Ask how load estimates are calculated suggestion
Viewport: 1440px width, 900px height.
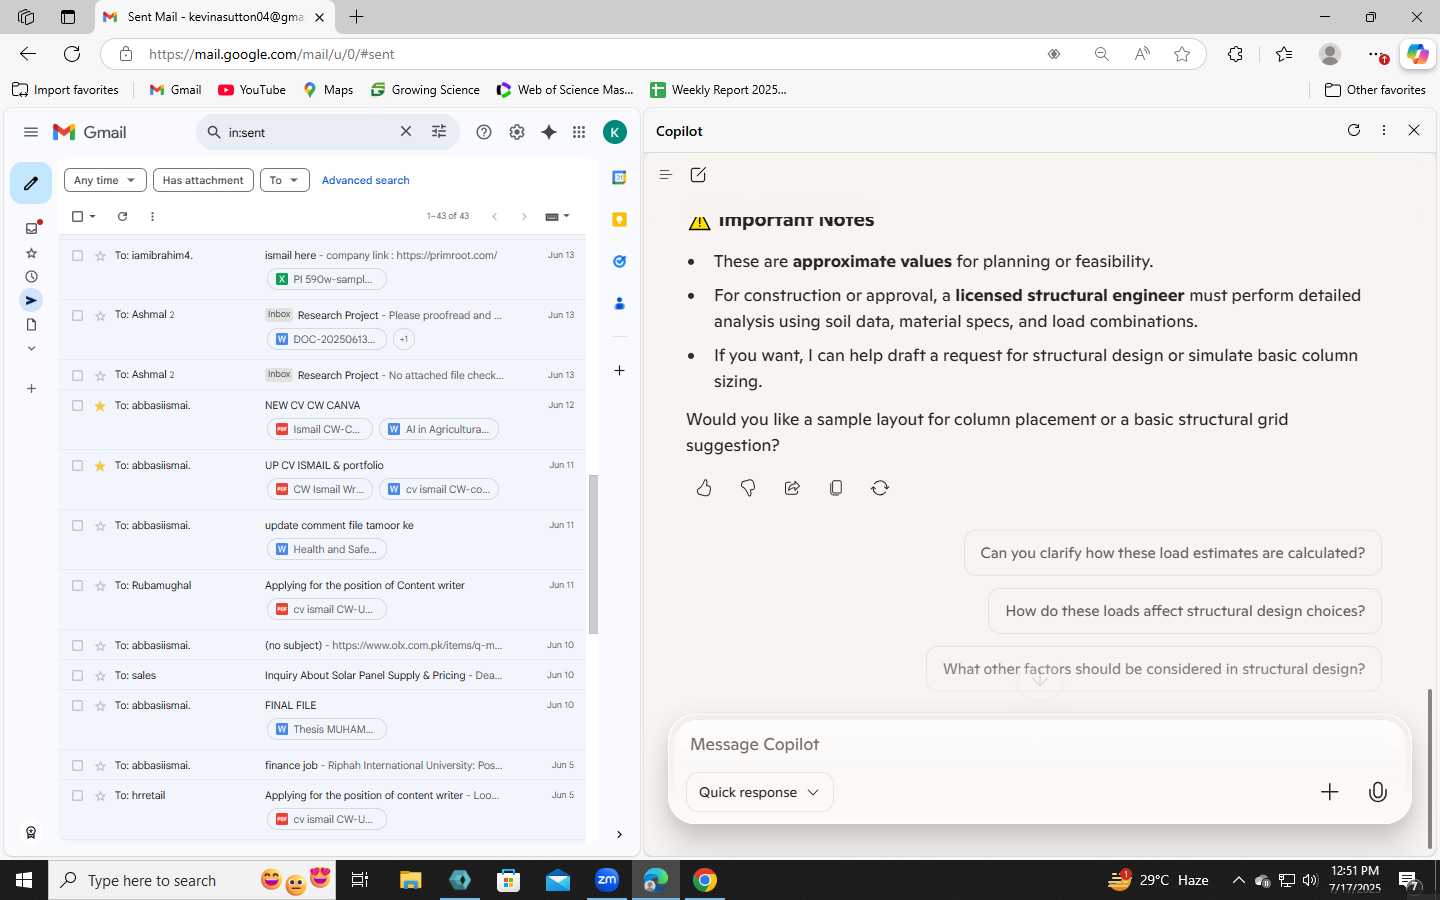pyautogui.click(x=1172, y=553)
